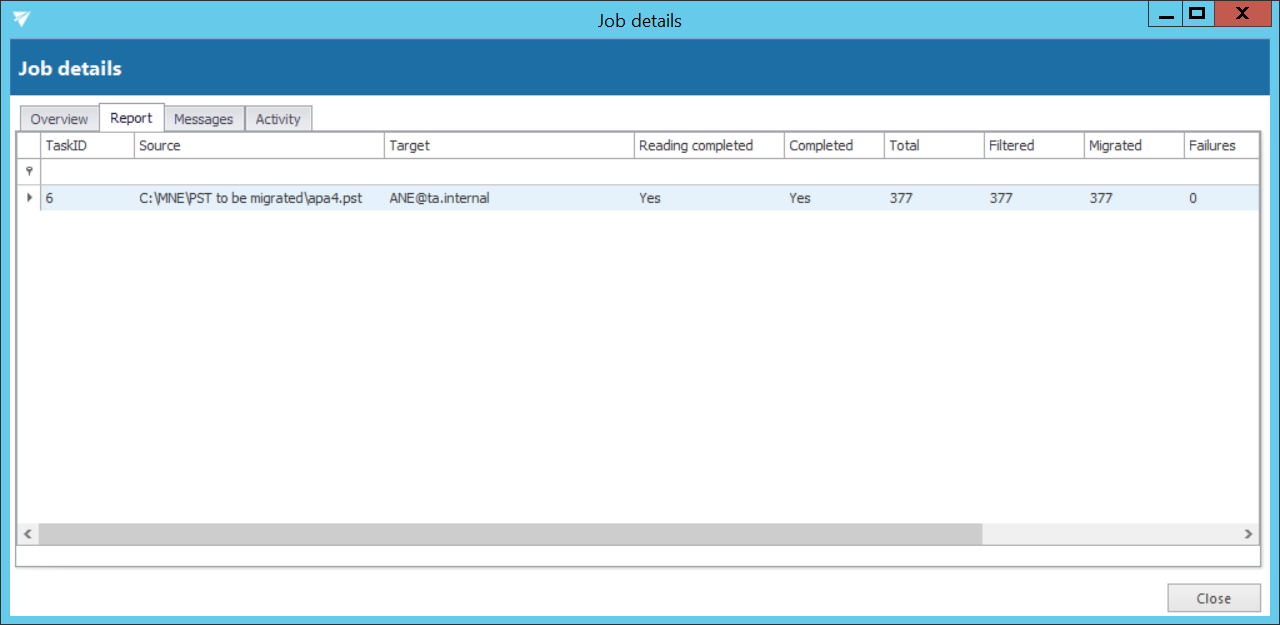Click the Reading completed column header
1280x625 pixels.
(x=708, y=146)
